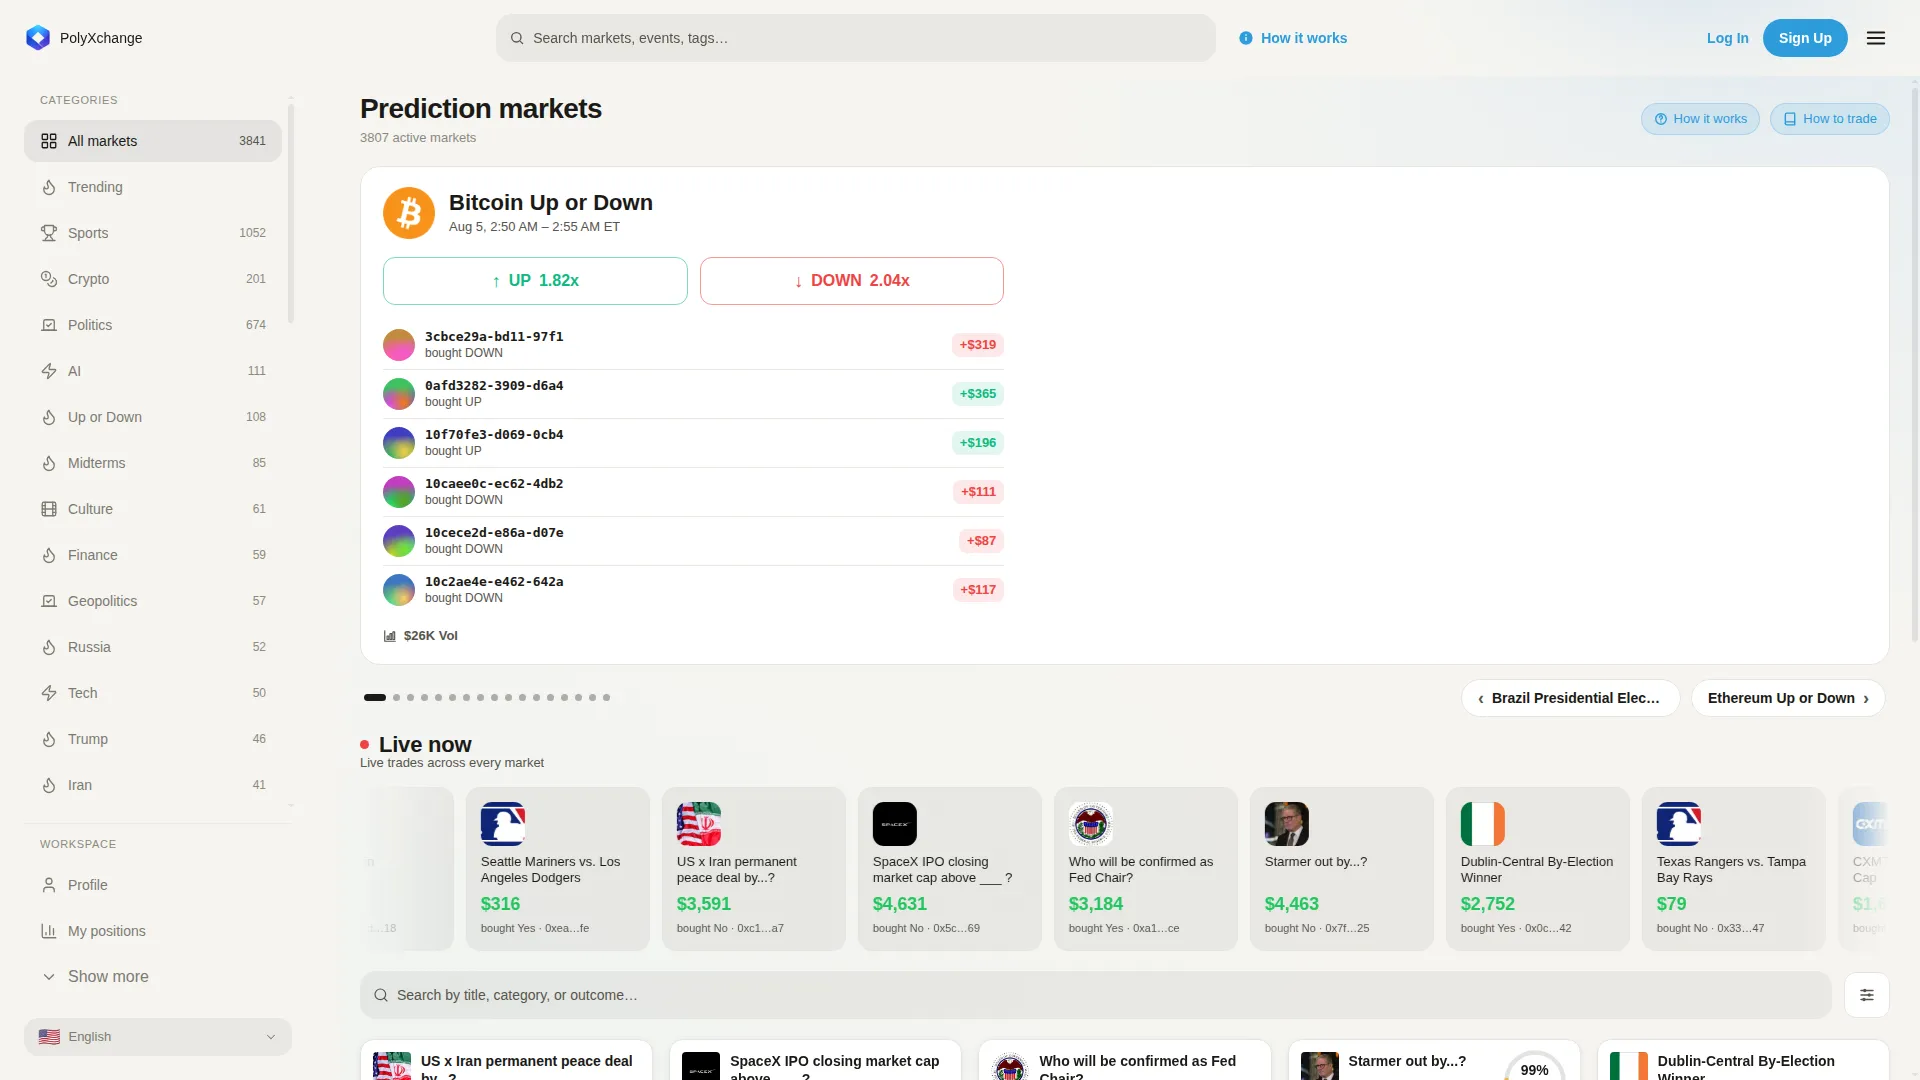
Task: Open Starmer out by...? live card
Action: [x=1342, y=869]
